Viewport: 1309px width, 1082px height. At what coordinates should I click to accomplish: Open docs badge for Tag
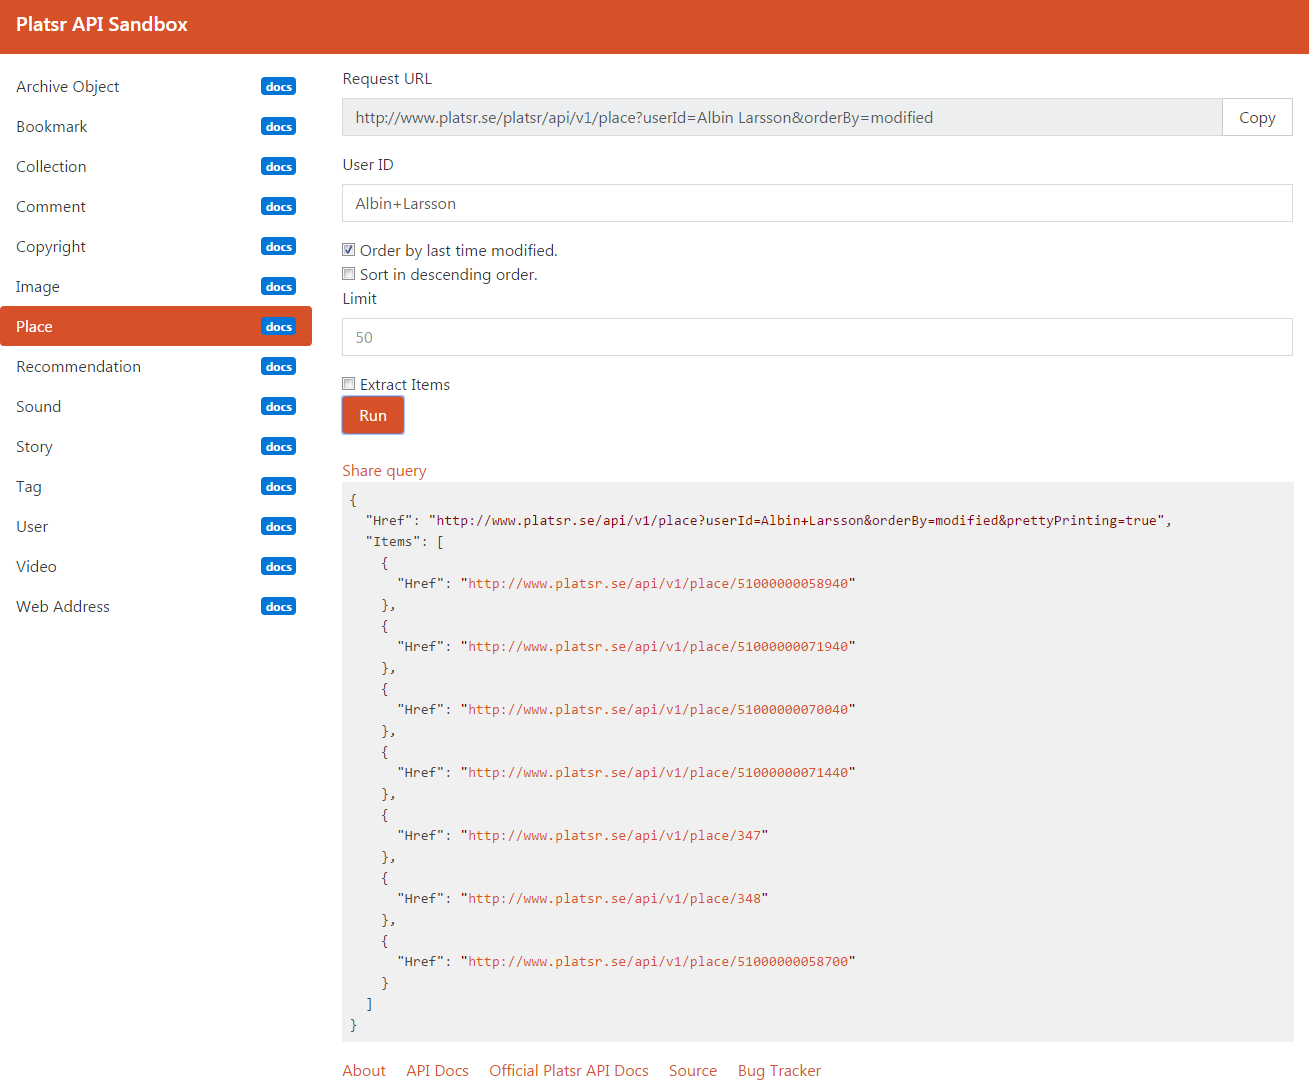tap(278, 487)
